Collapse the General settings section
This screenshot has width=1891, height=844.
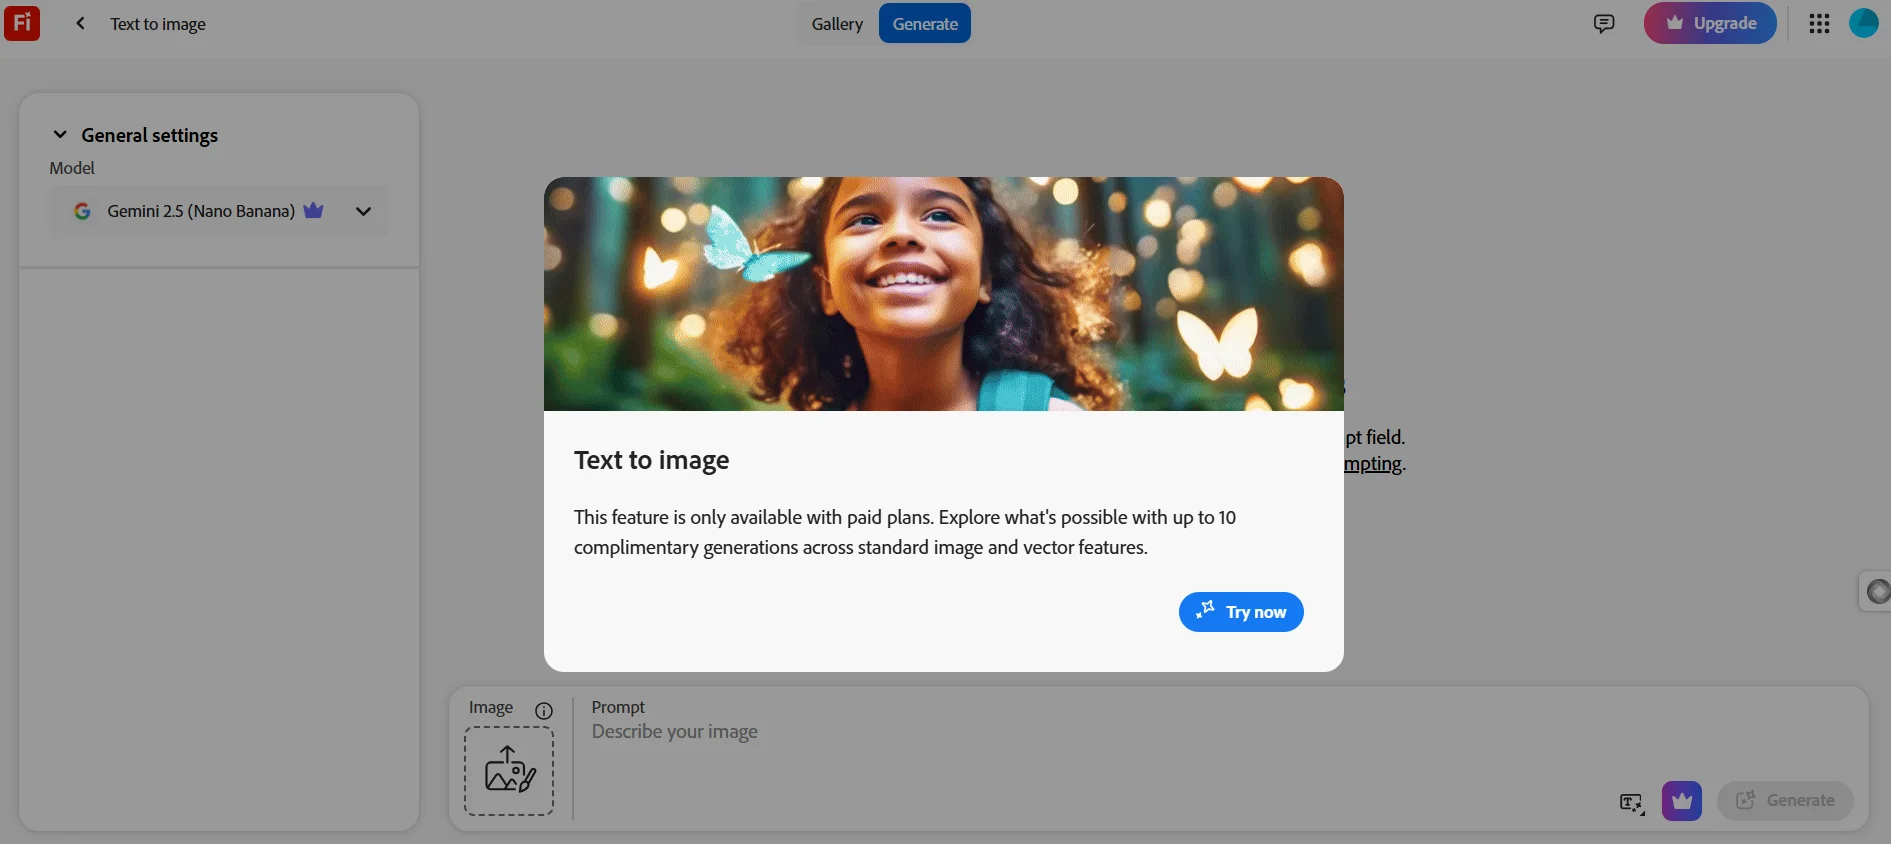tap(60, 135)
